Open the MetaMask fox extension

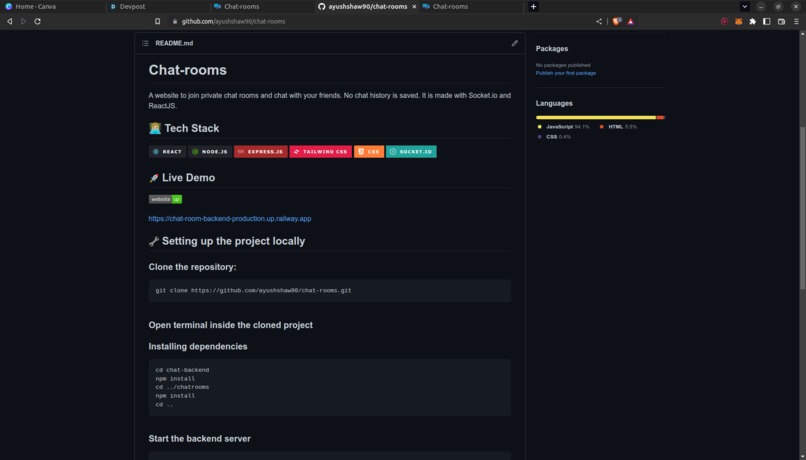[x=739, y=21]
